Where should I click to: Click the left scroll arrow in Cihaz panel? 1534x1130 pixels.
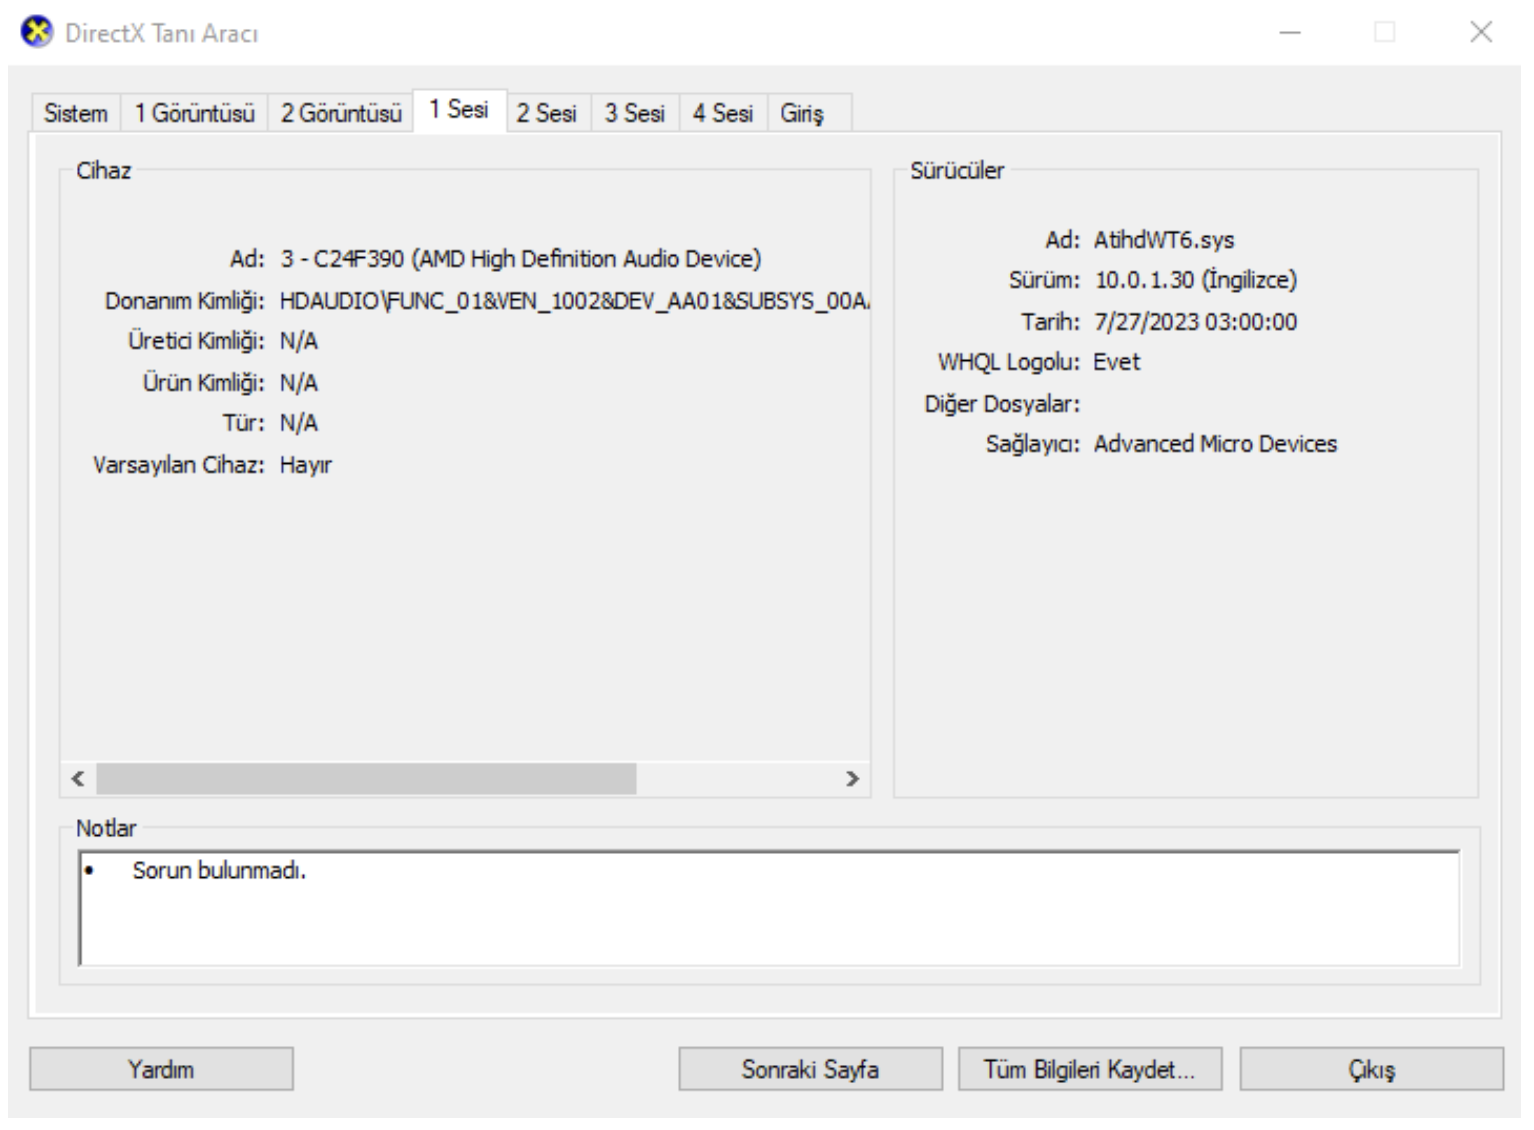(78, 778)
